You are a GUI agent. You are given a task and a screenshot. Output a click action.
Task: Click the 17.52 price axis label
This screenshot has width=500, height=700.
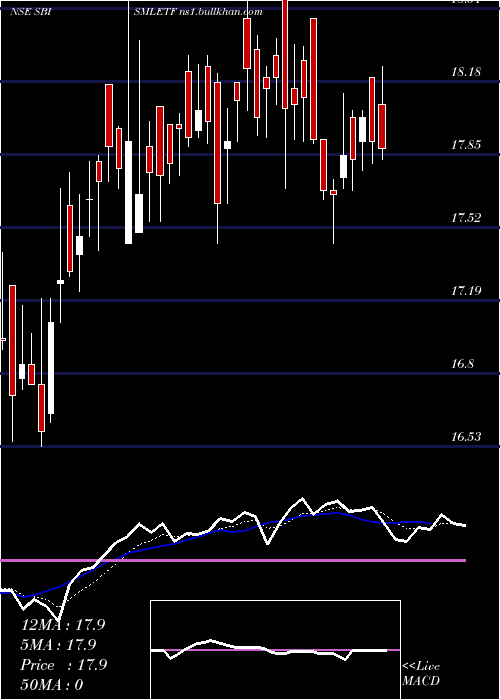click(x=466, y=218)
